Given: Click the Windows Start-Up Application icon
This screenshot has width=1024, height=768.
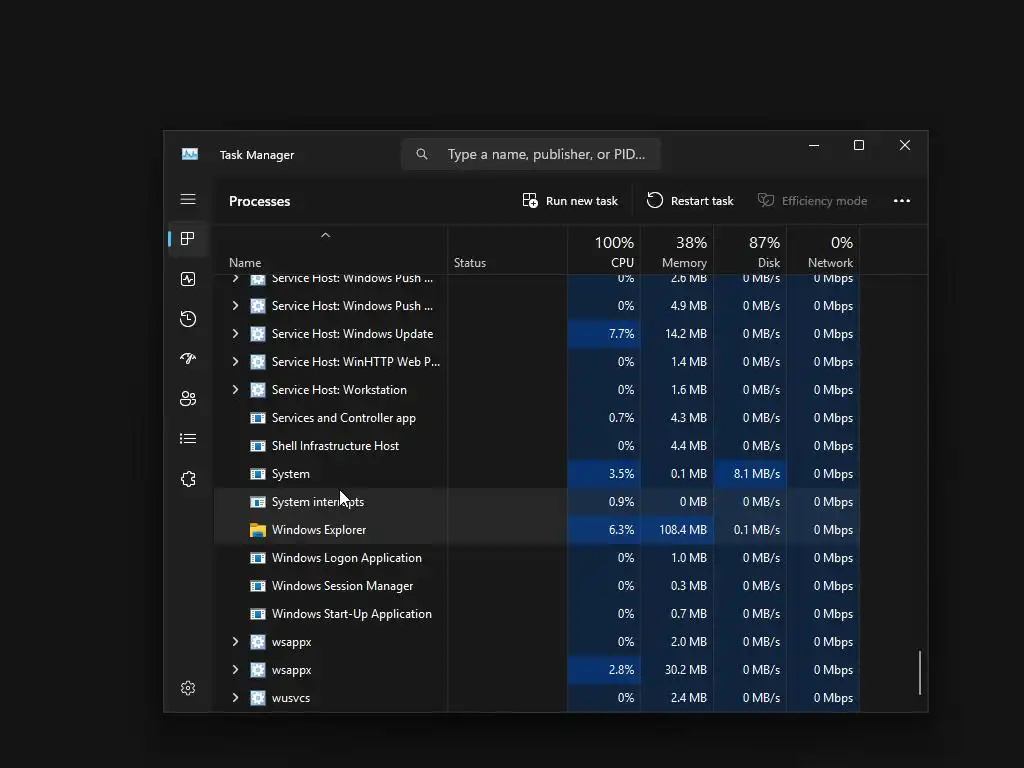Looking at the screenshot, I should point(258,614).
